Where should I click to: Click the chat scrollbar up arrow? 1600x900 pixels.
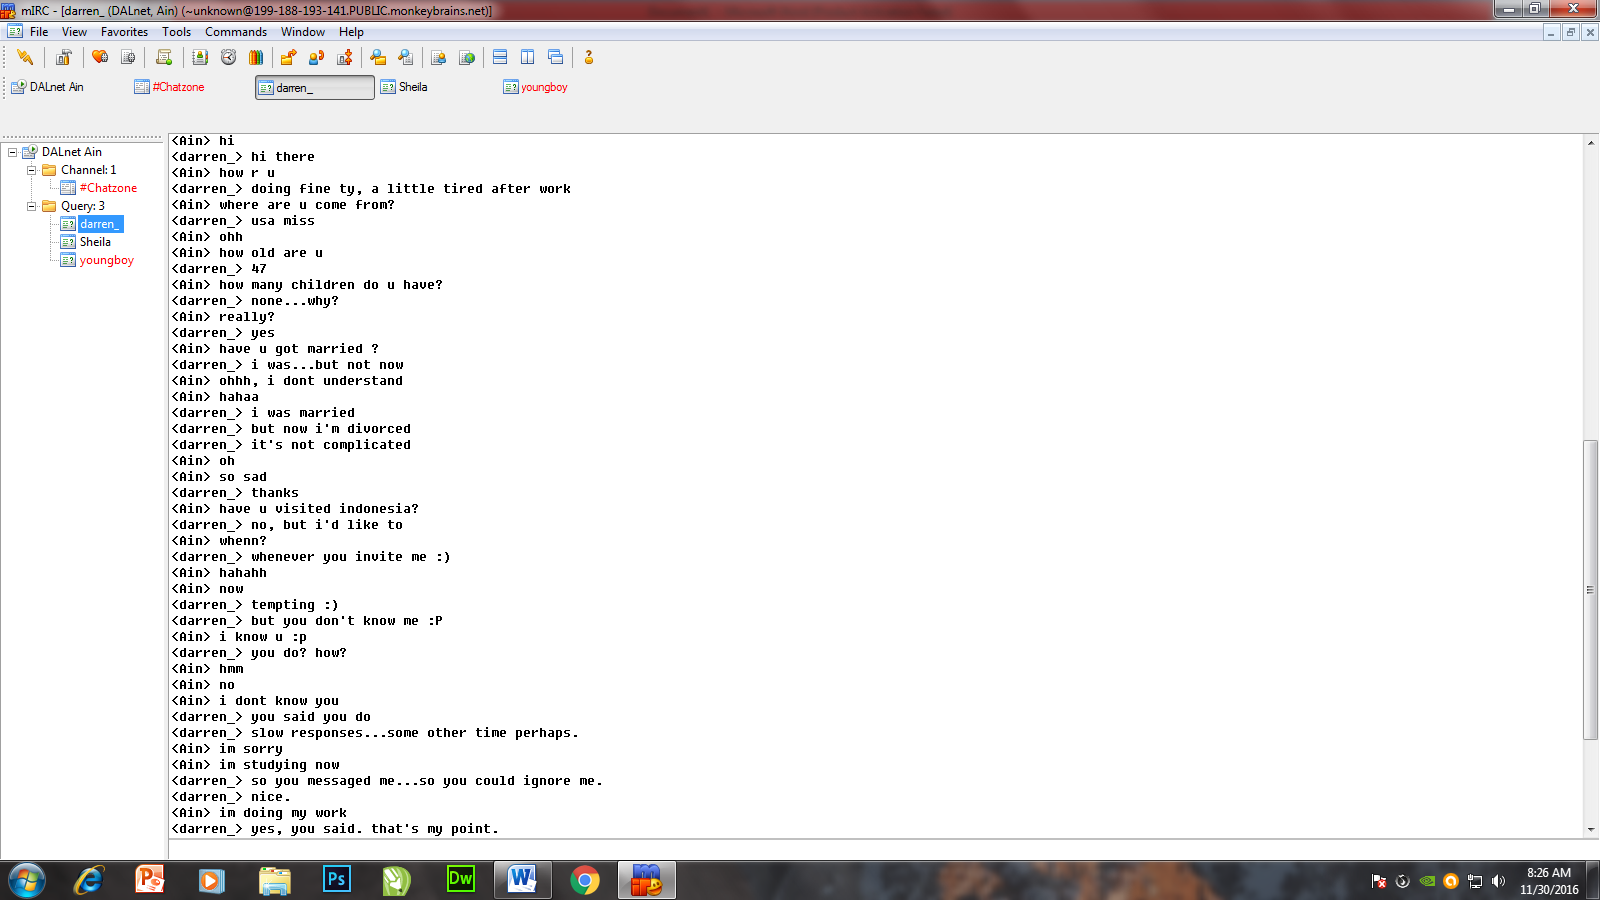[1590, 143]
